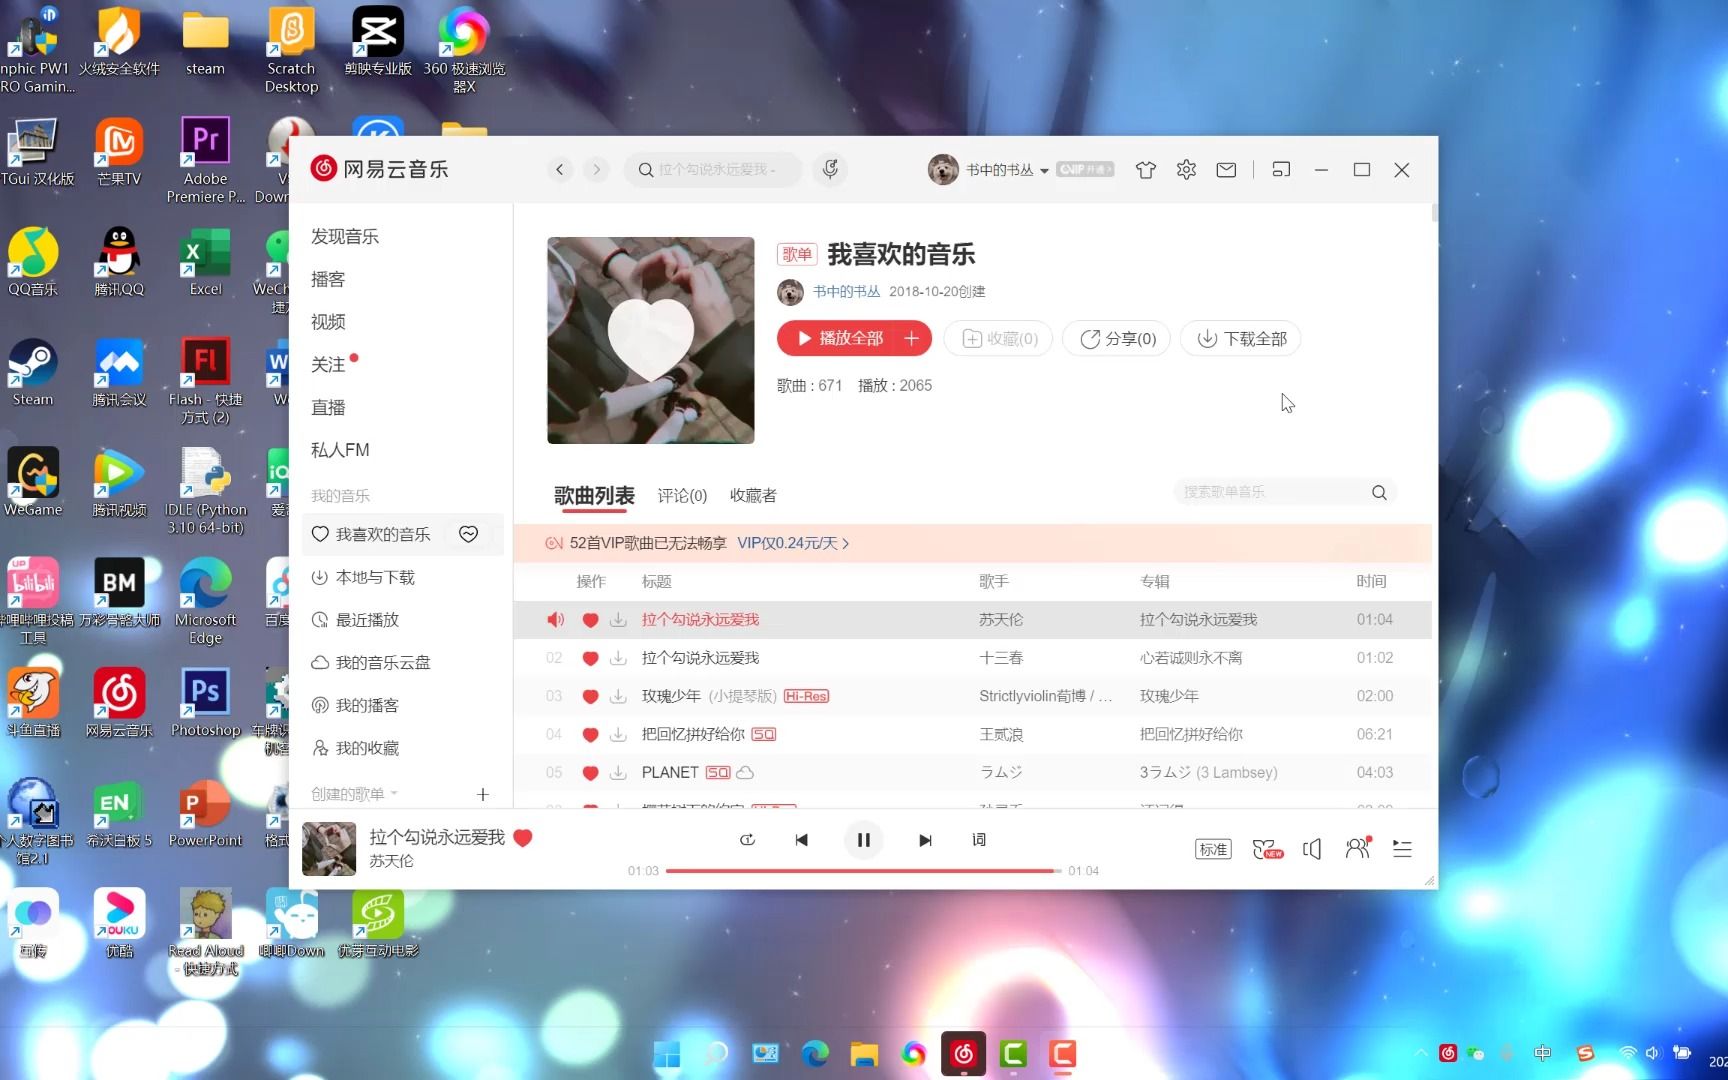Click the volume speaker icon in player
The width and height of the screenshot is (1728, 1080).
coord(1312,849)
